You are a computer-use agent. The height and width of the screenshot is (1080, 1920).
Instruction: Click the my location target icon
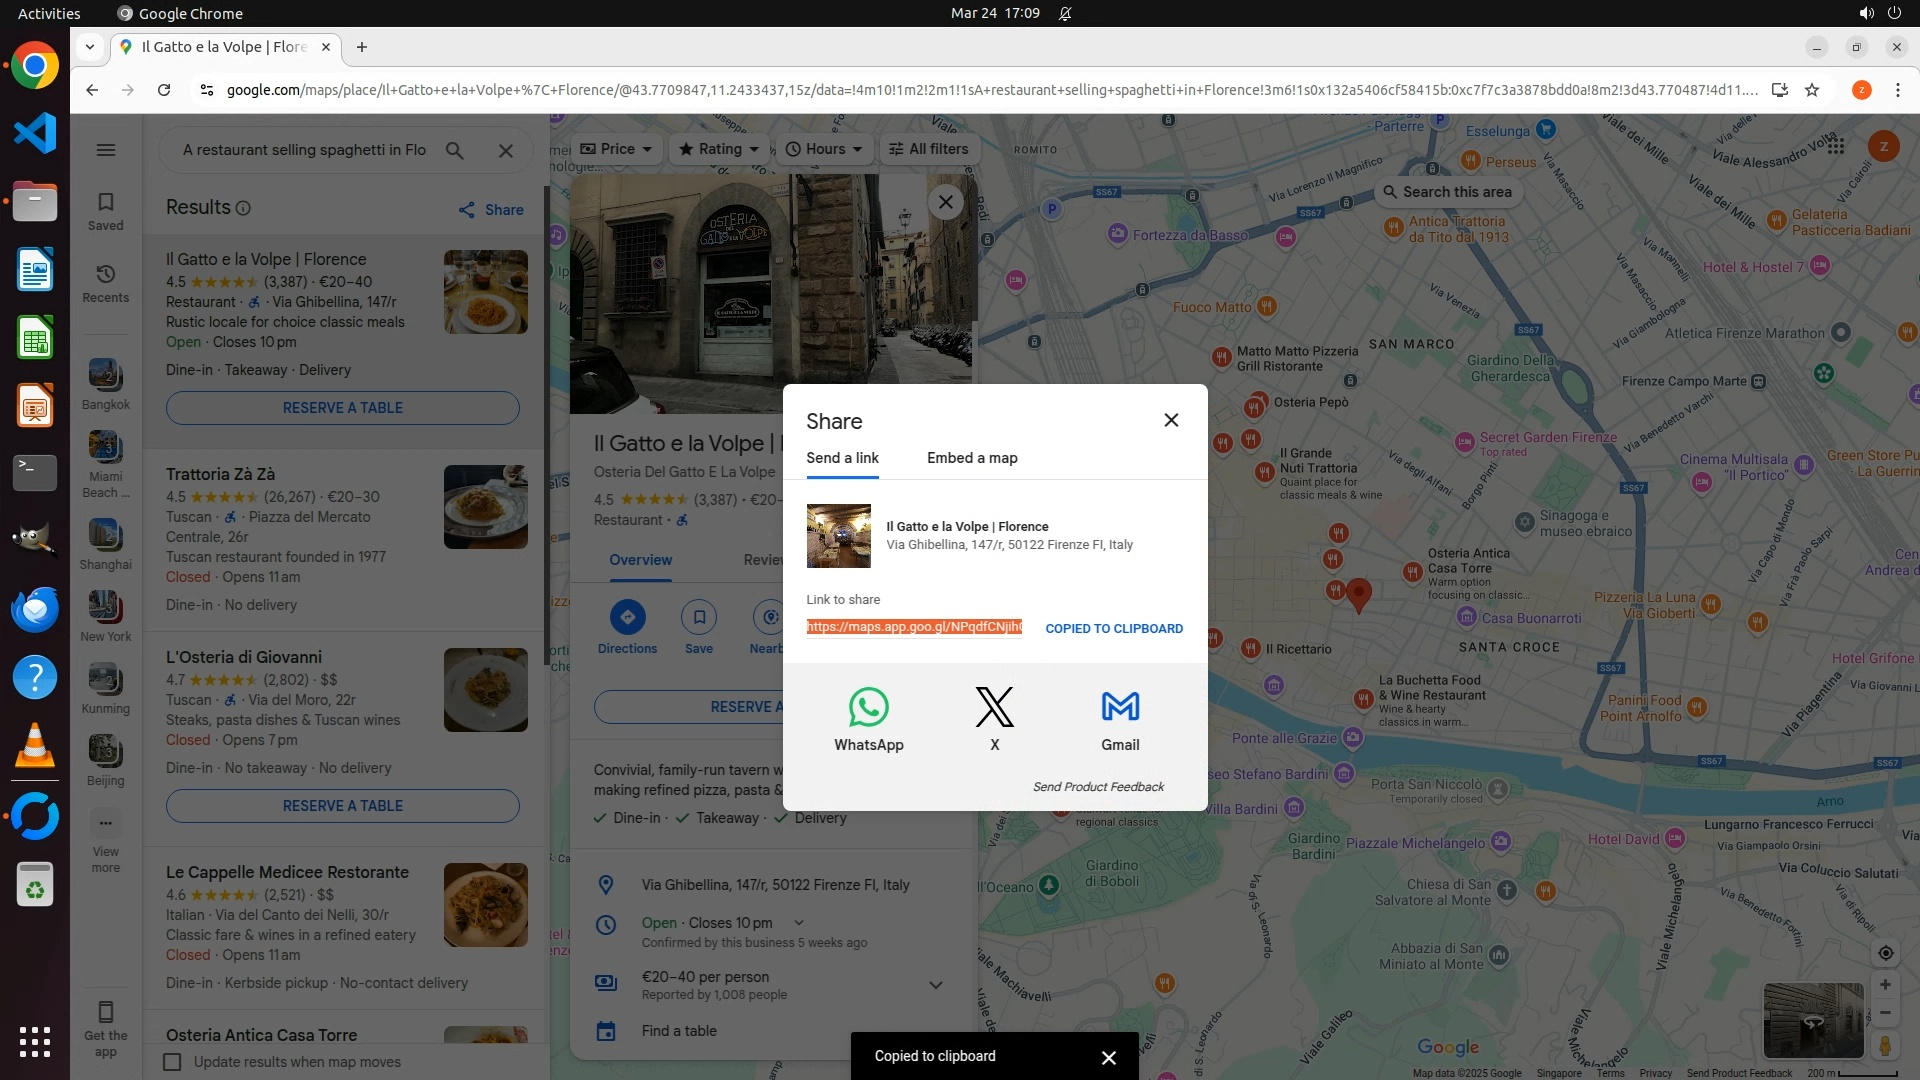pos(1885,953)
